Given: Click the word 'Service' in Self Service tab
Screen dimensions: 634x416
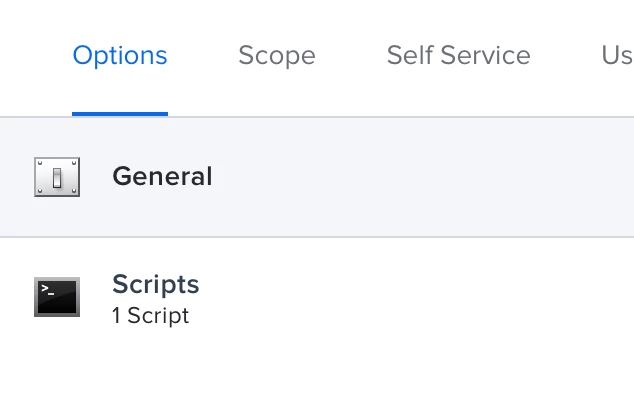Looking at the screenshot, I should pos(485,55).
